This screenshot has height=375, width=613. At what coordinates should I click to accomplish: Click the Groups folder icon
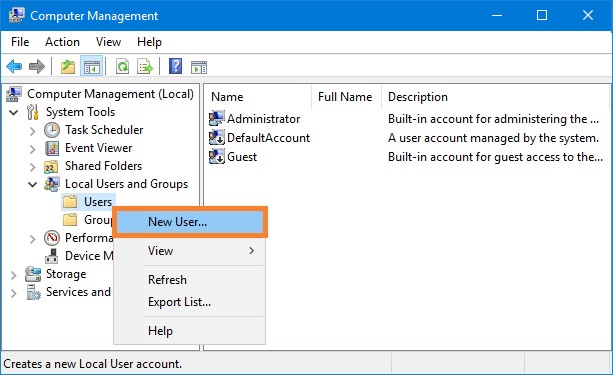[70, 220]
